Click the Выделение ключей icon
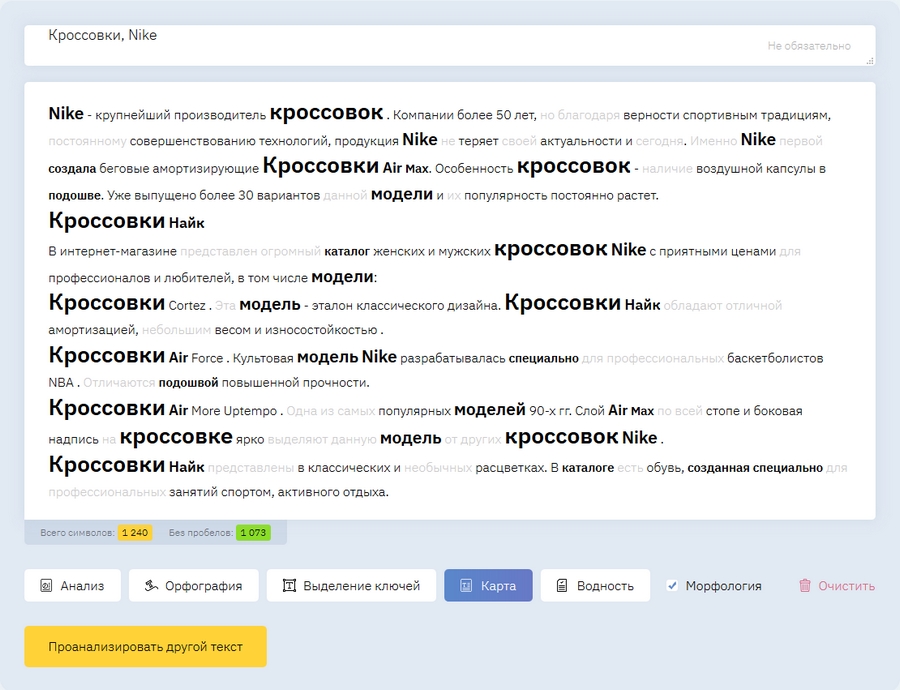 pos(289,586)
